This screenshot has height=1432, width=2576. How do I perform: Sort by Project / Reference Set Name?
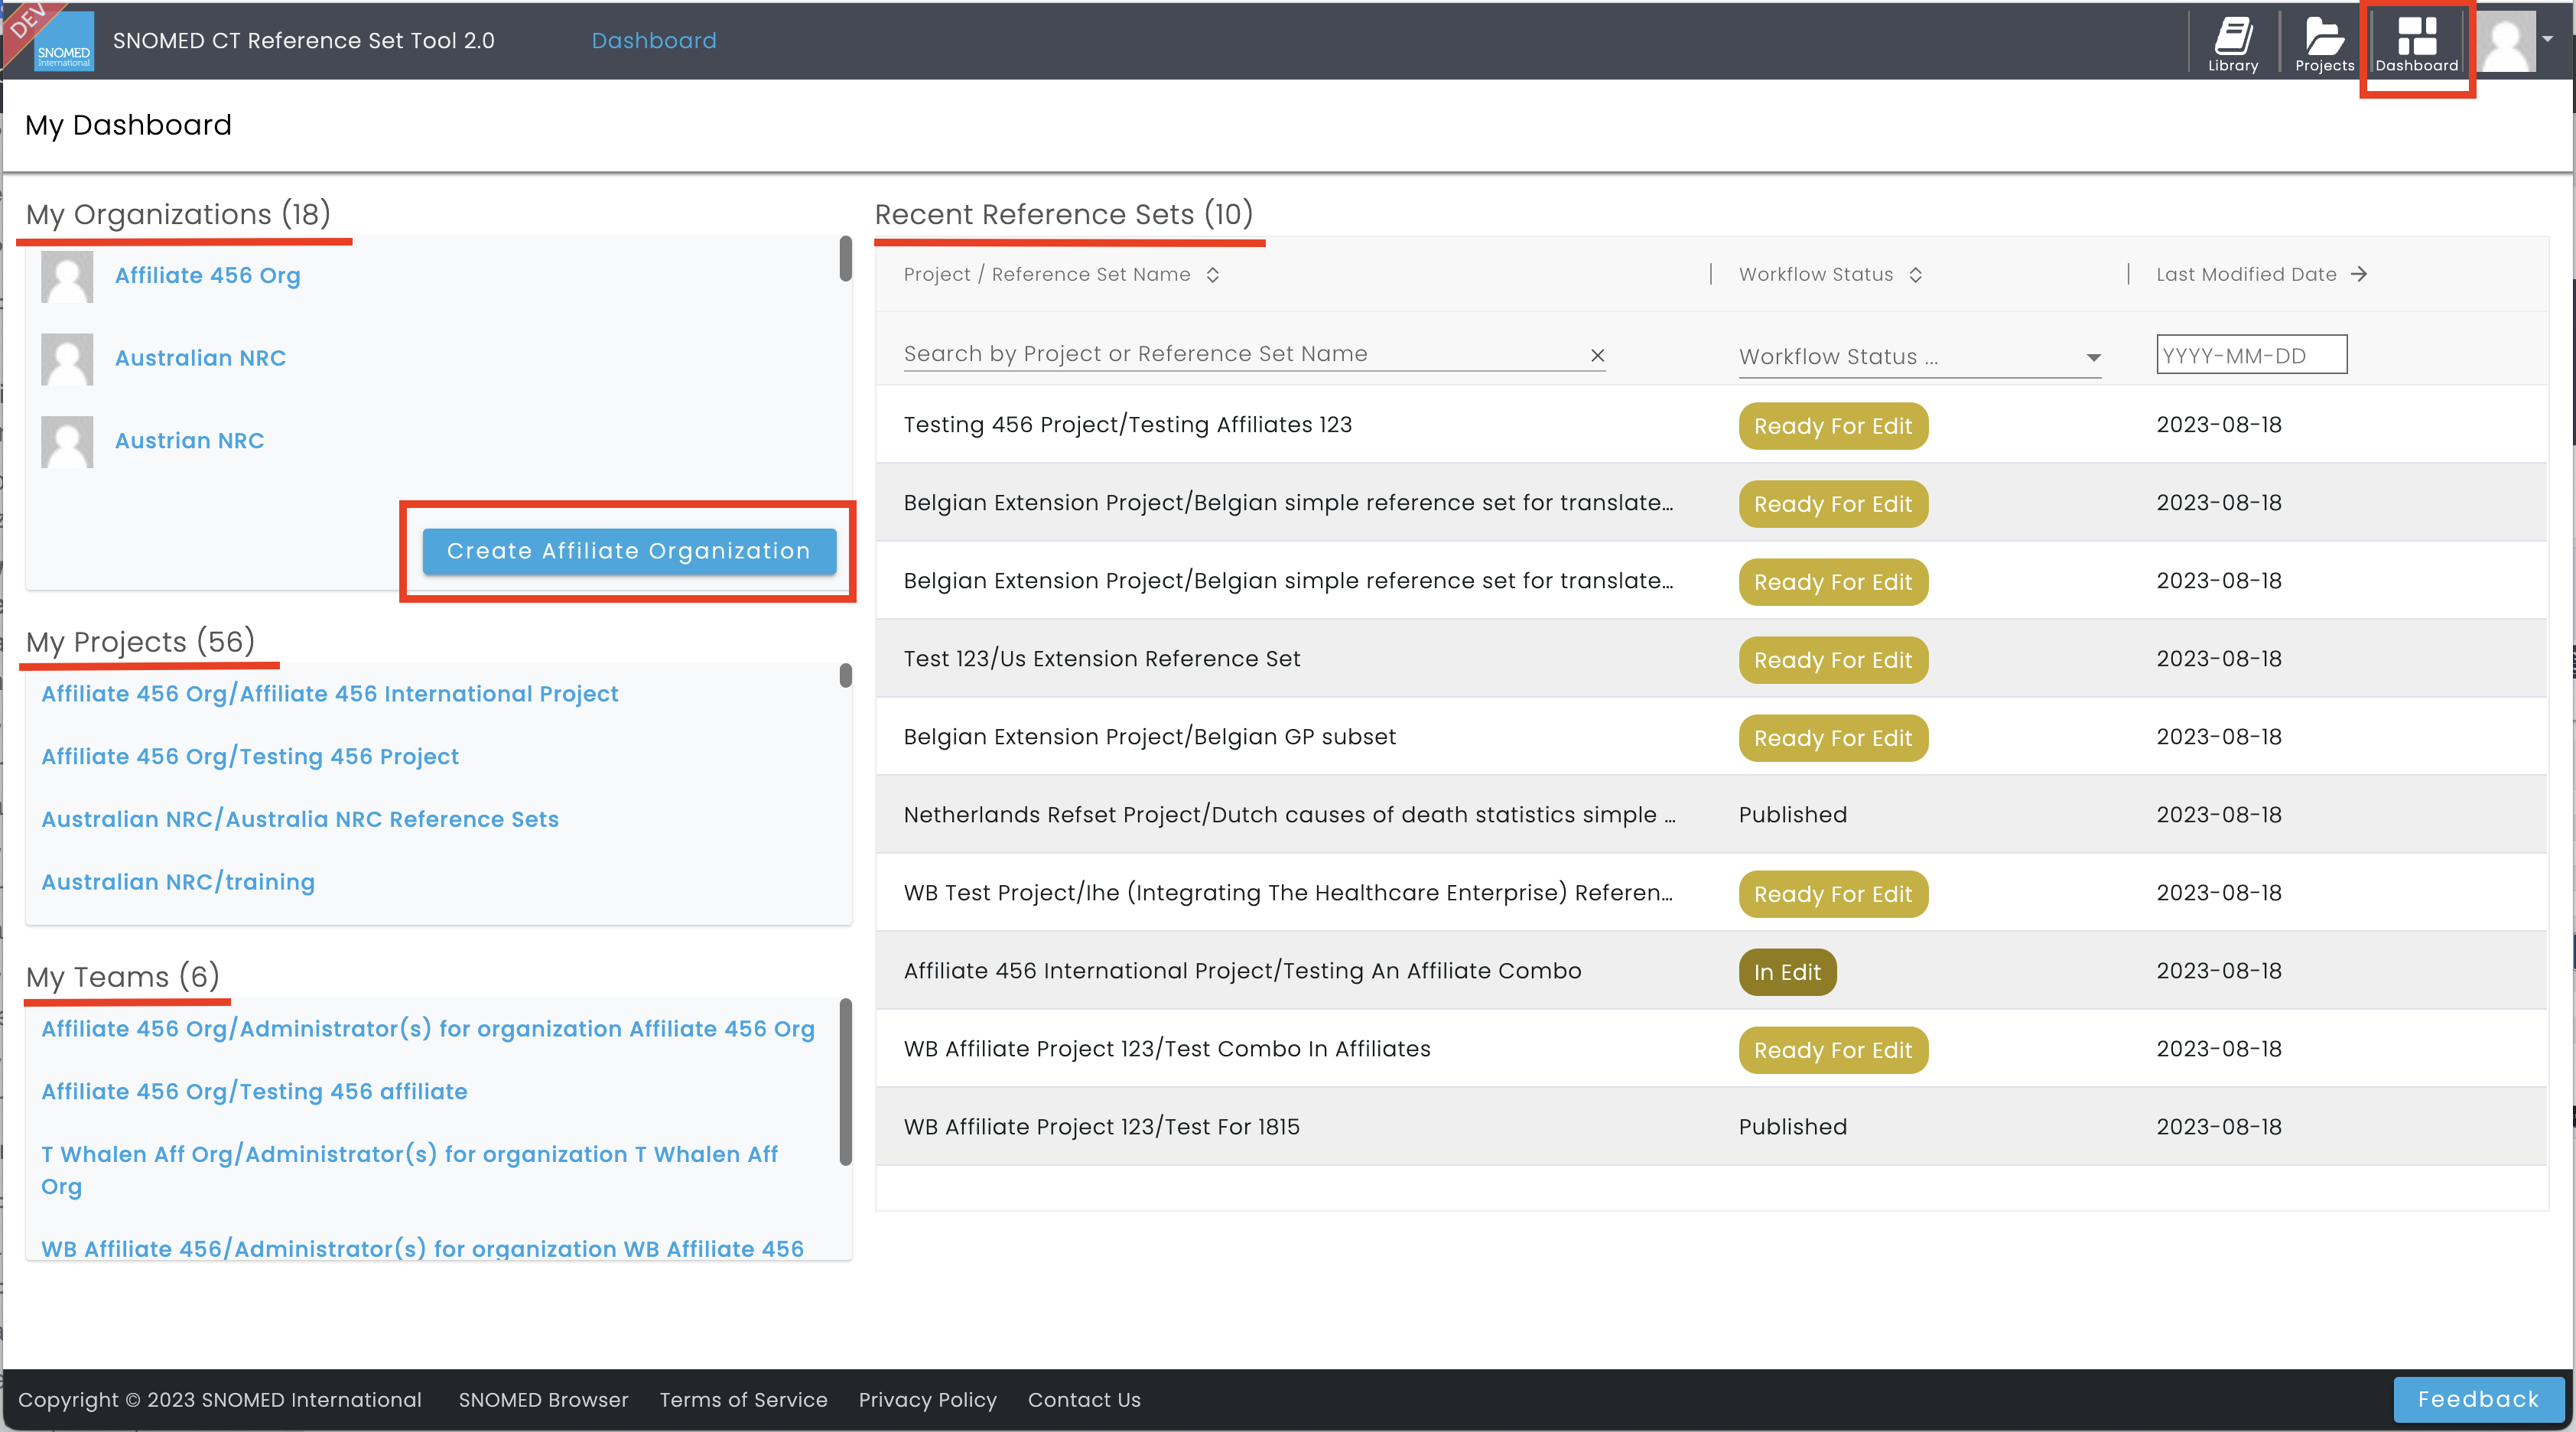click(1213, 275)
